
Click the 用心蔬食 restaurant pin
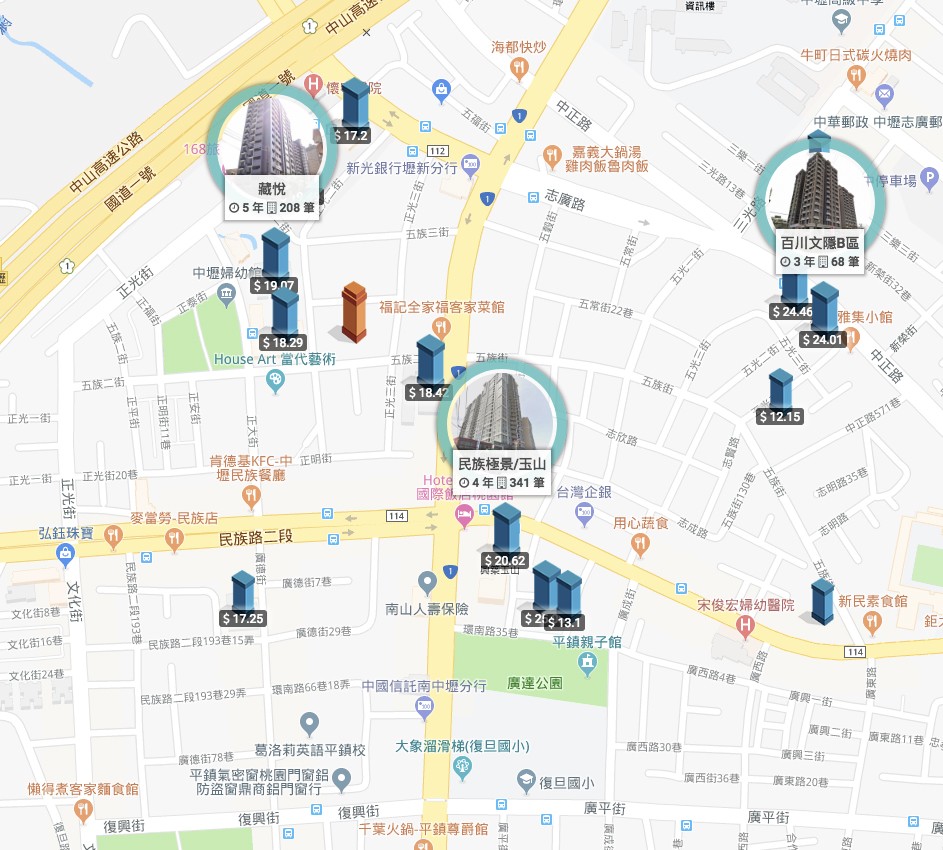tap(640, 545)
